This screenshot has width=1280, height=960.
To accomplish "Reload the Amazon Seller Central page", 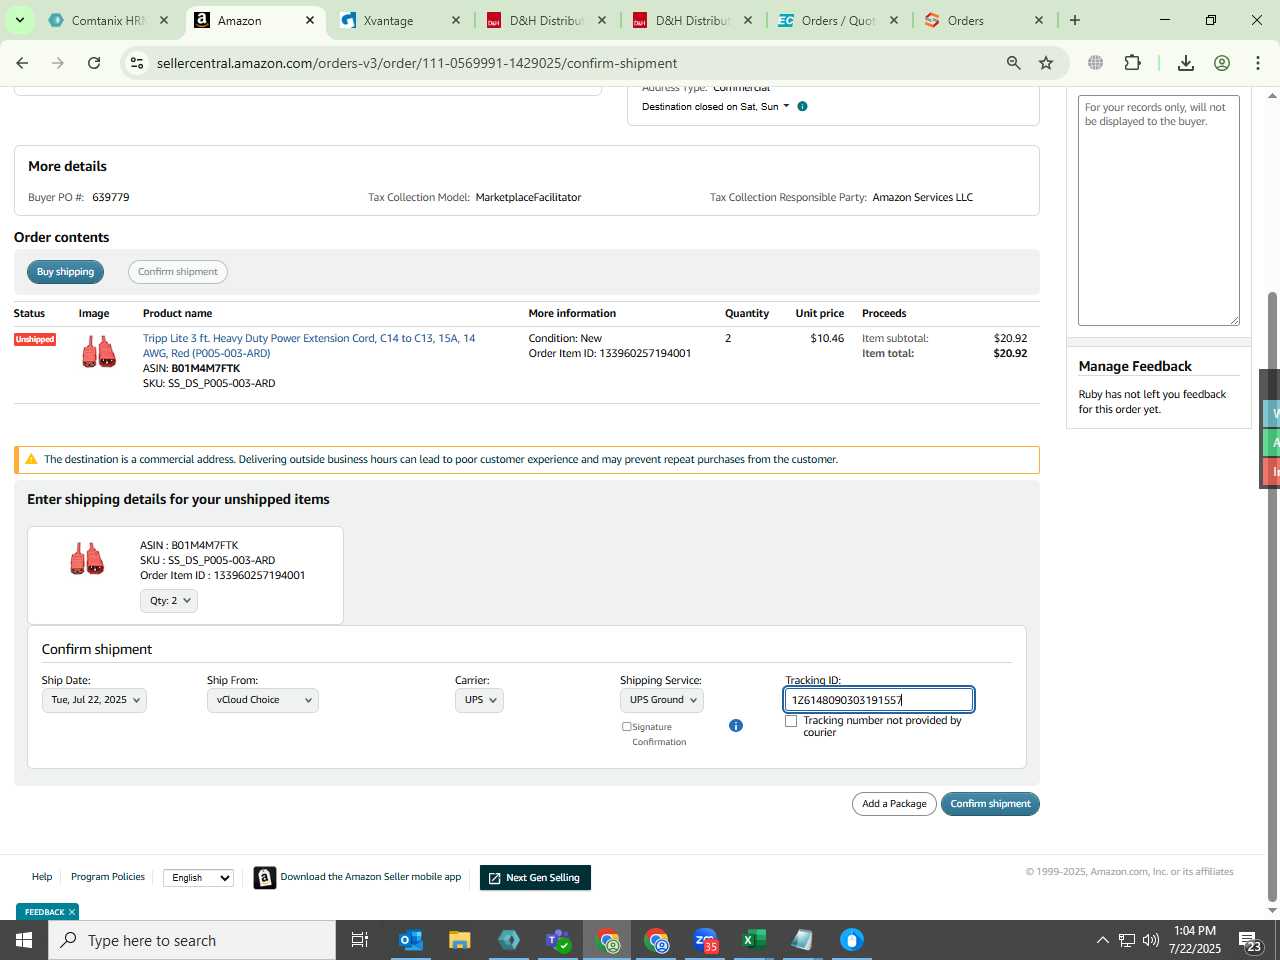I will tap(94, 63).
